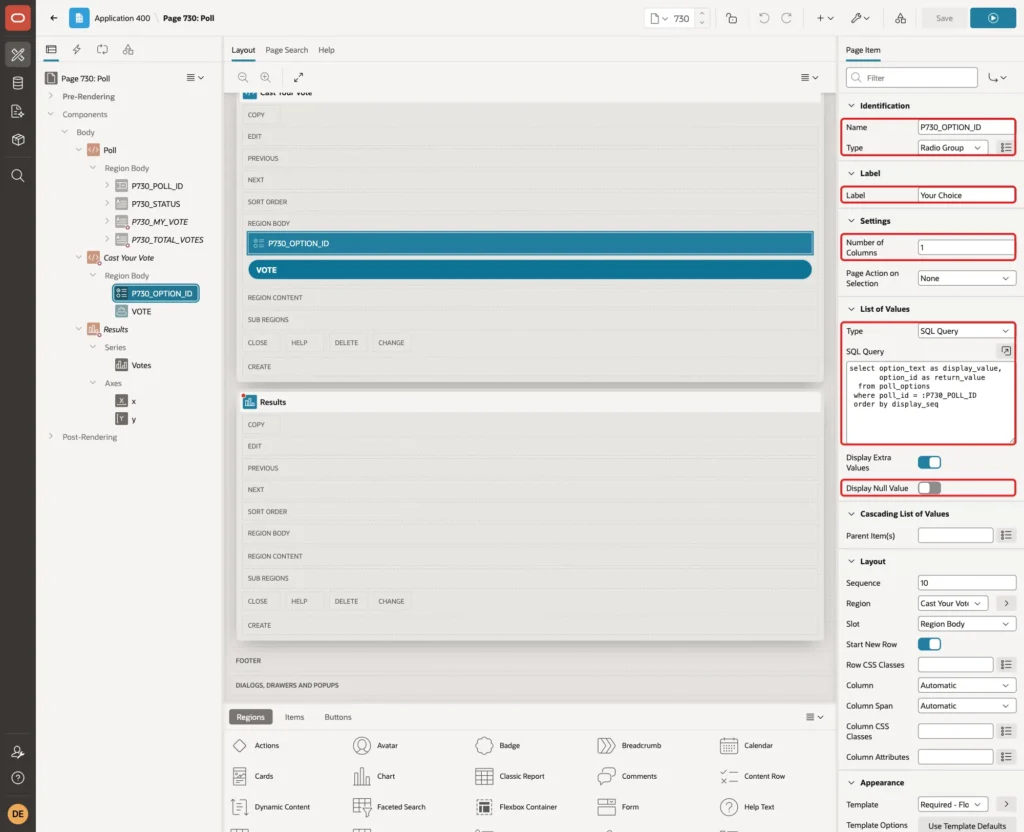Open the Create plus menu in toolbar
The width and height of the screenshot is (1024, 832).
click(825, 18)
